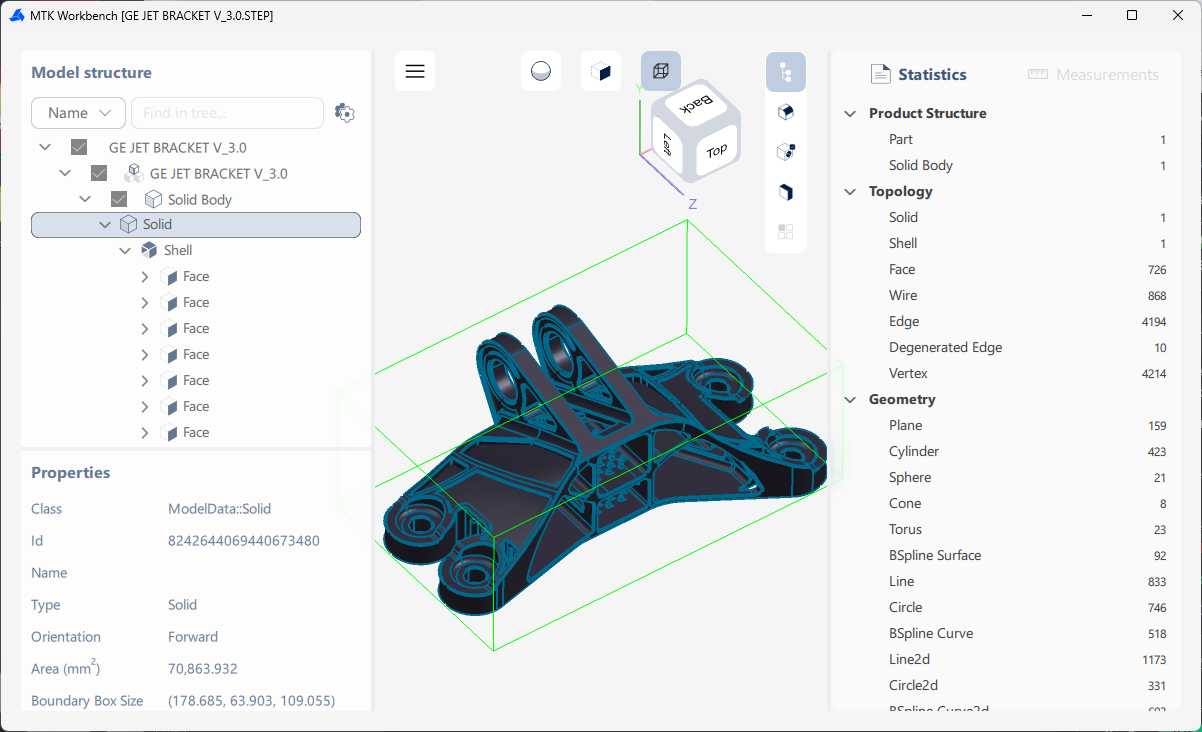Viewport: 1202px width, 732px height.
Task: Open the hamburger main menu
Action: click(x=415, y=71)
